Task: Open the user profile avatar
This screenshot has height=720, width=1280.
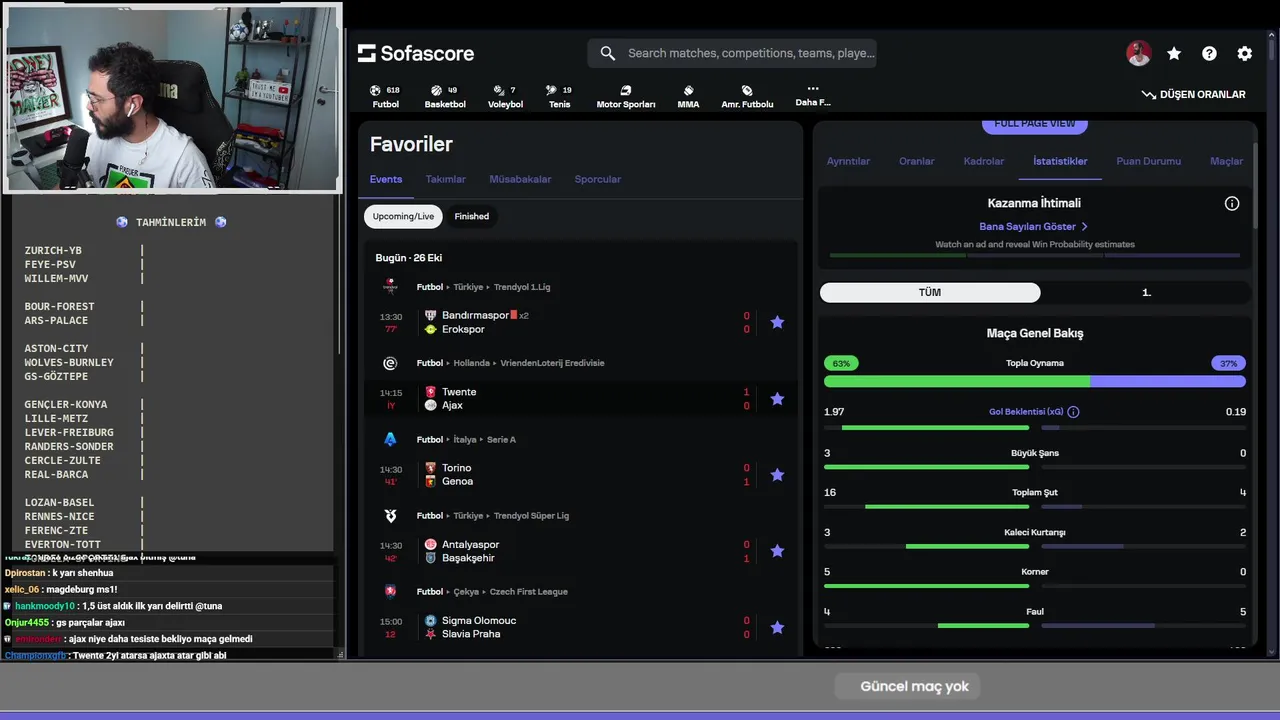Action: pyautogui.click(x=1138, y=54)
